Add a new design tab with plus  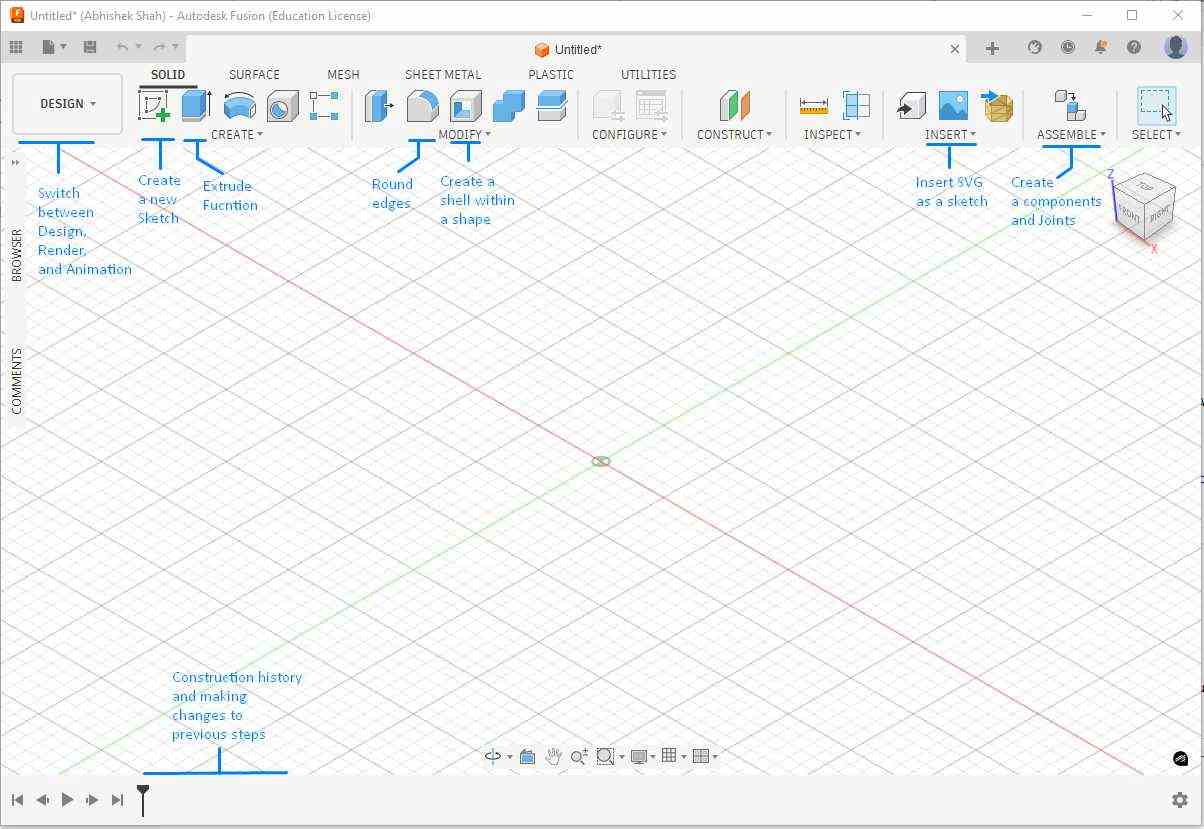coord(992,48)
